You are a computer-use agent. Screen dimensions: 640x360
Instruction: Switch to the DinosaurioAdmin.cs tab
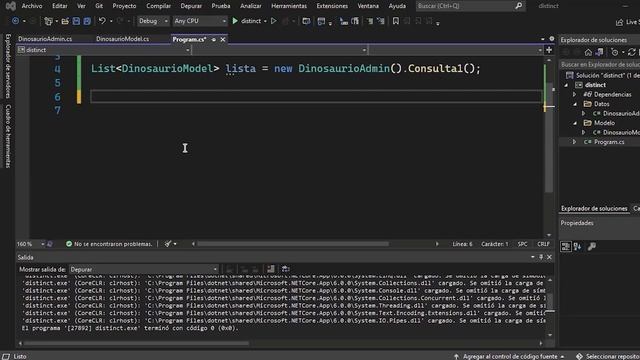[45, 39]
